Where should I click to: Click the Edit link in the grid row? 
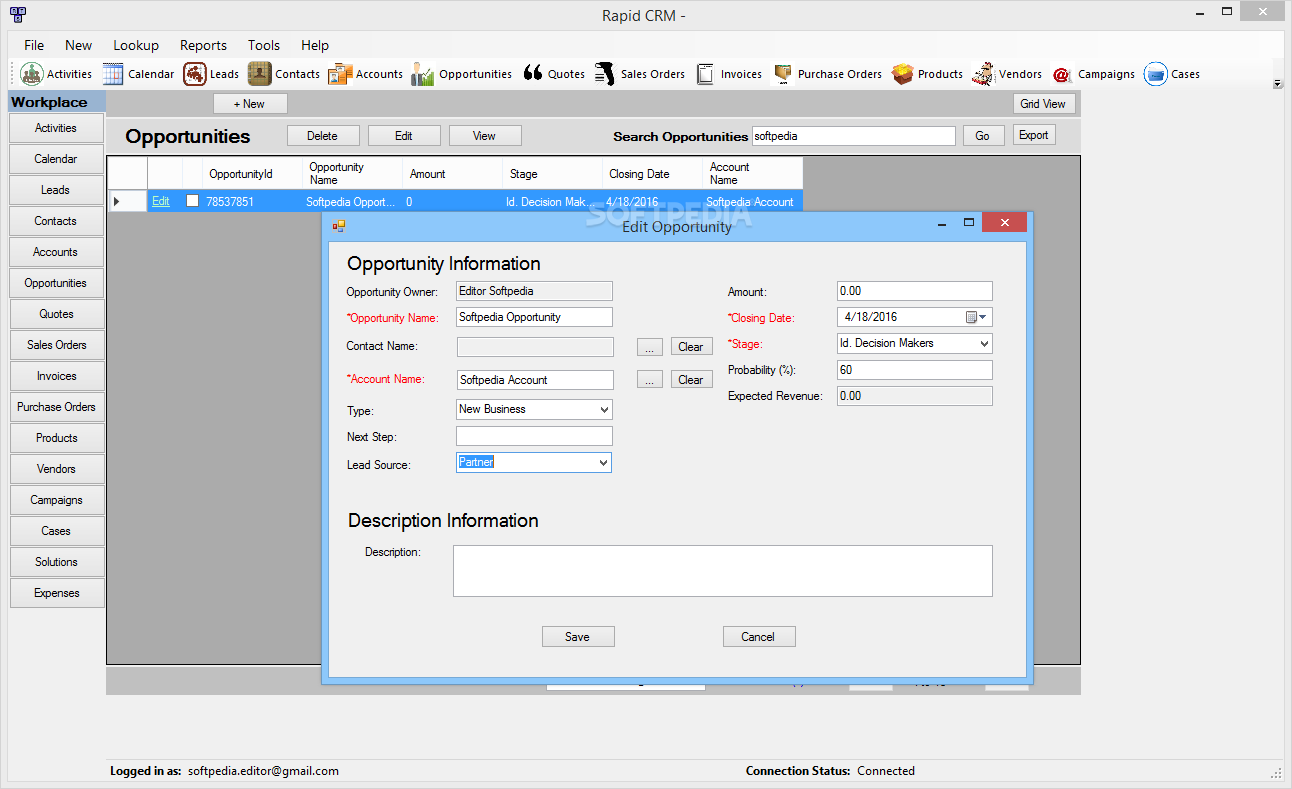(161, 201)
